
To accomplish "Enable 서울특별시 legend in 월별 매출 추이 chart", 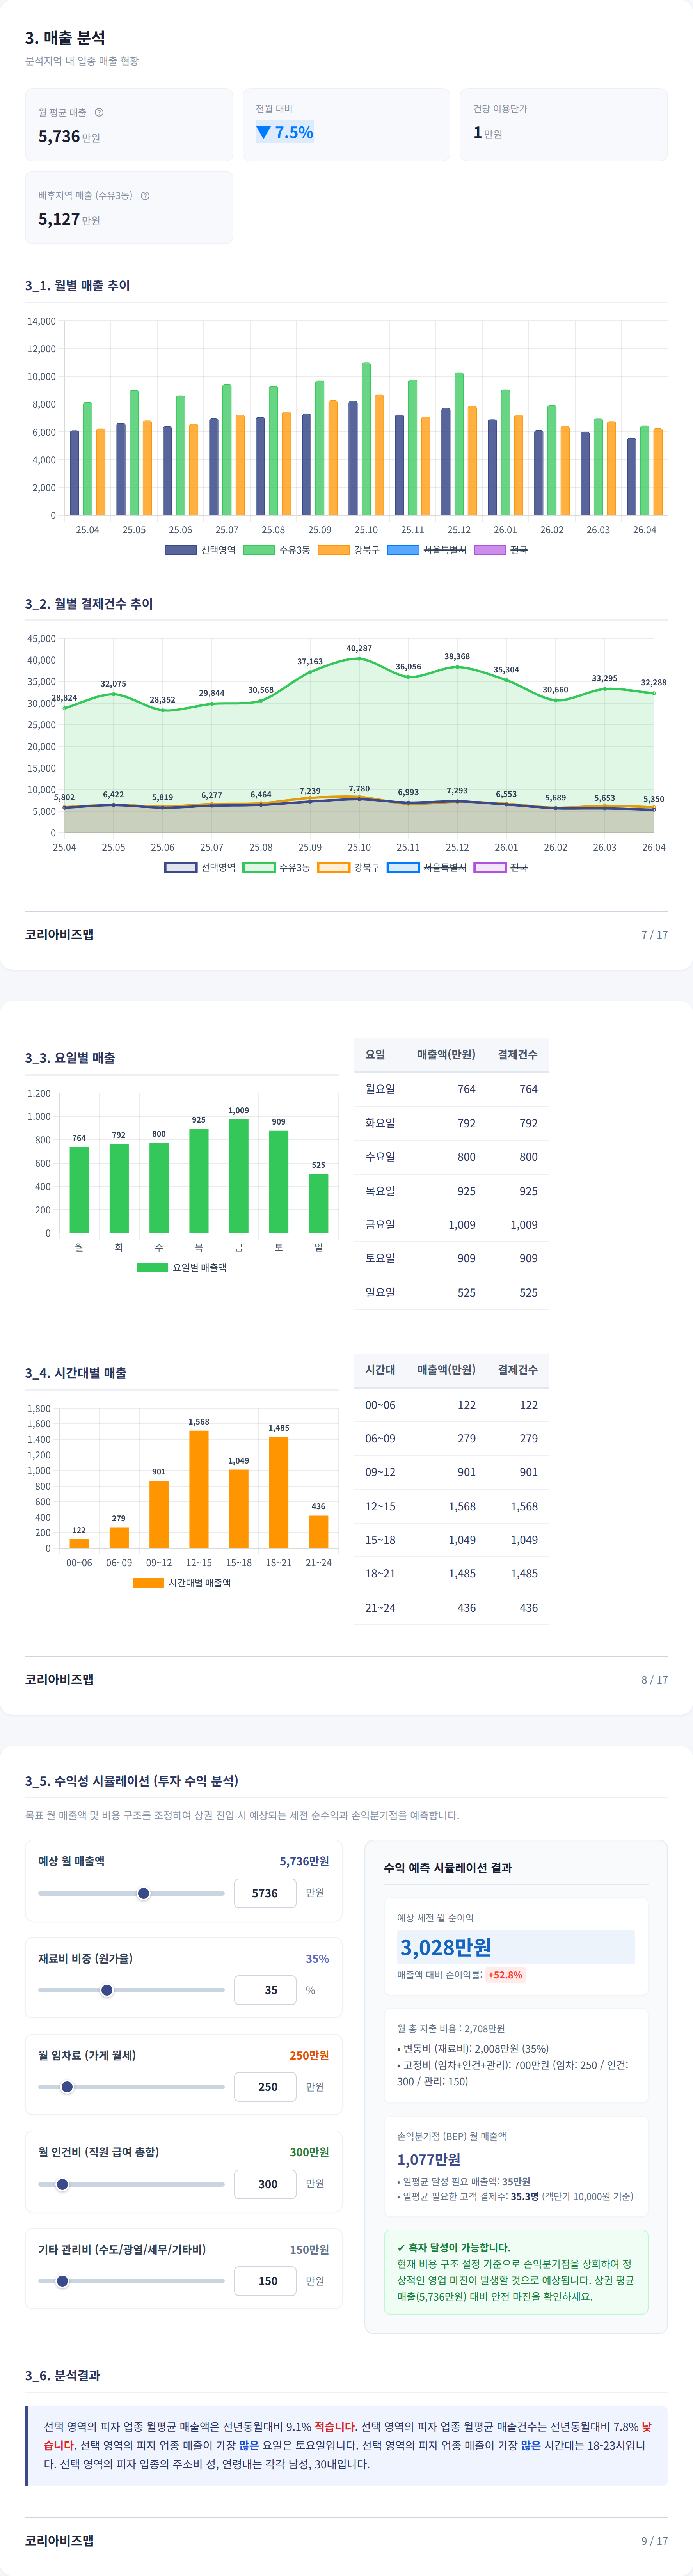I will (426, 550).
